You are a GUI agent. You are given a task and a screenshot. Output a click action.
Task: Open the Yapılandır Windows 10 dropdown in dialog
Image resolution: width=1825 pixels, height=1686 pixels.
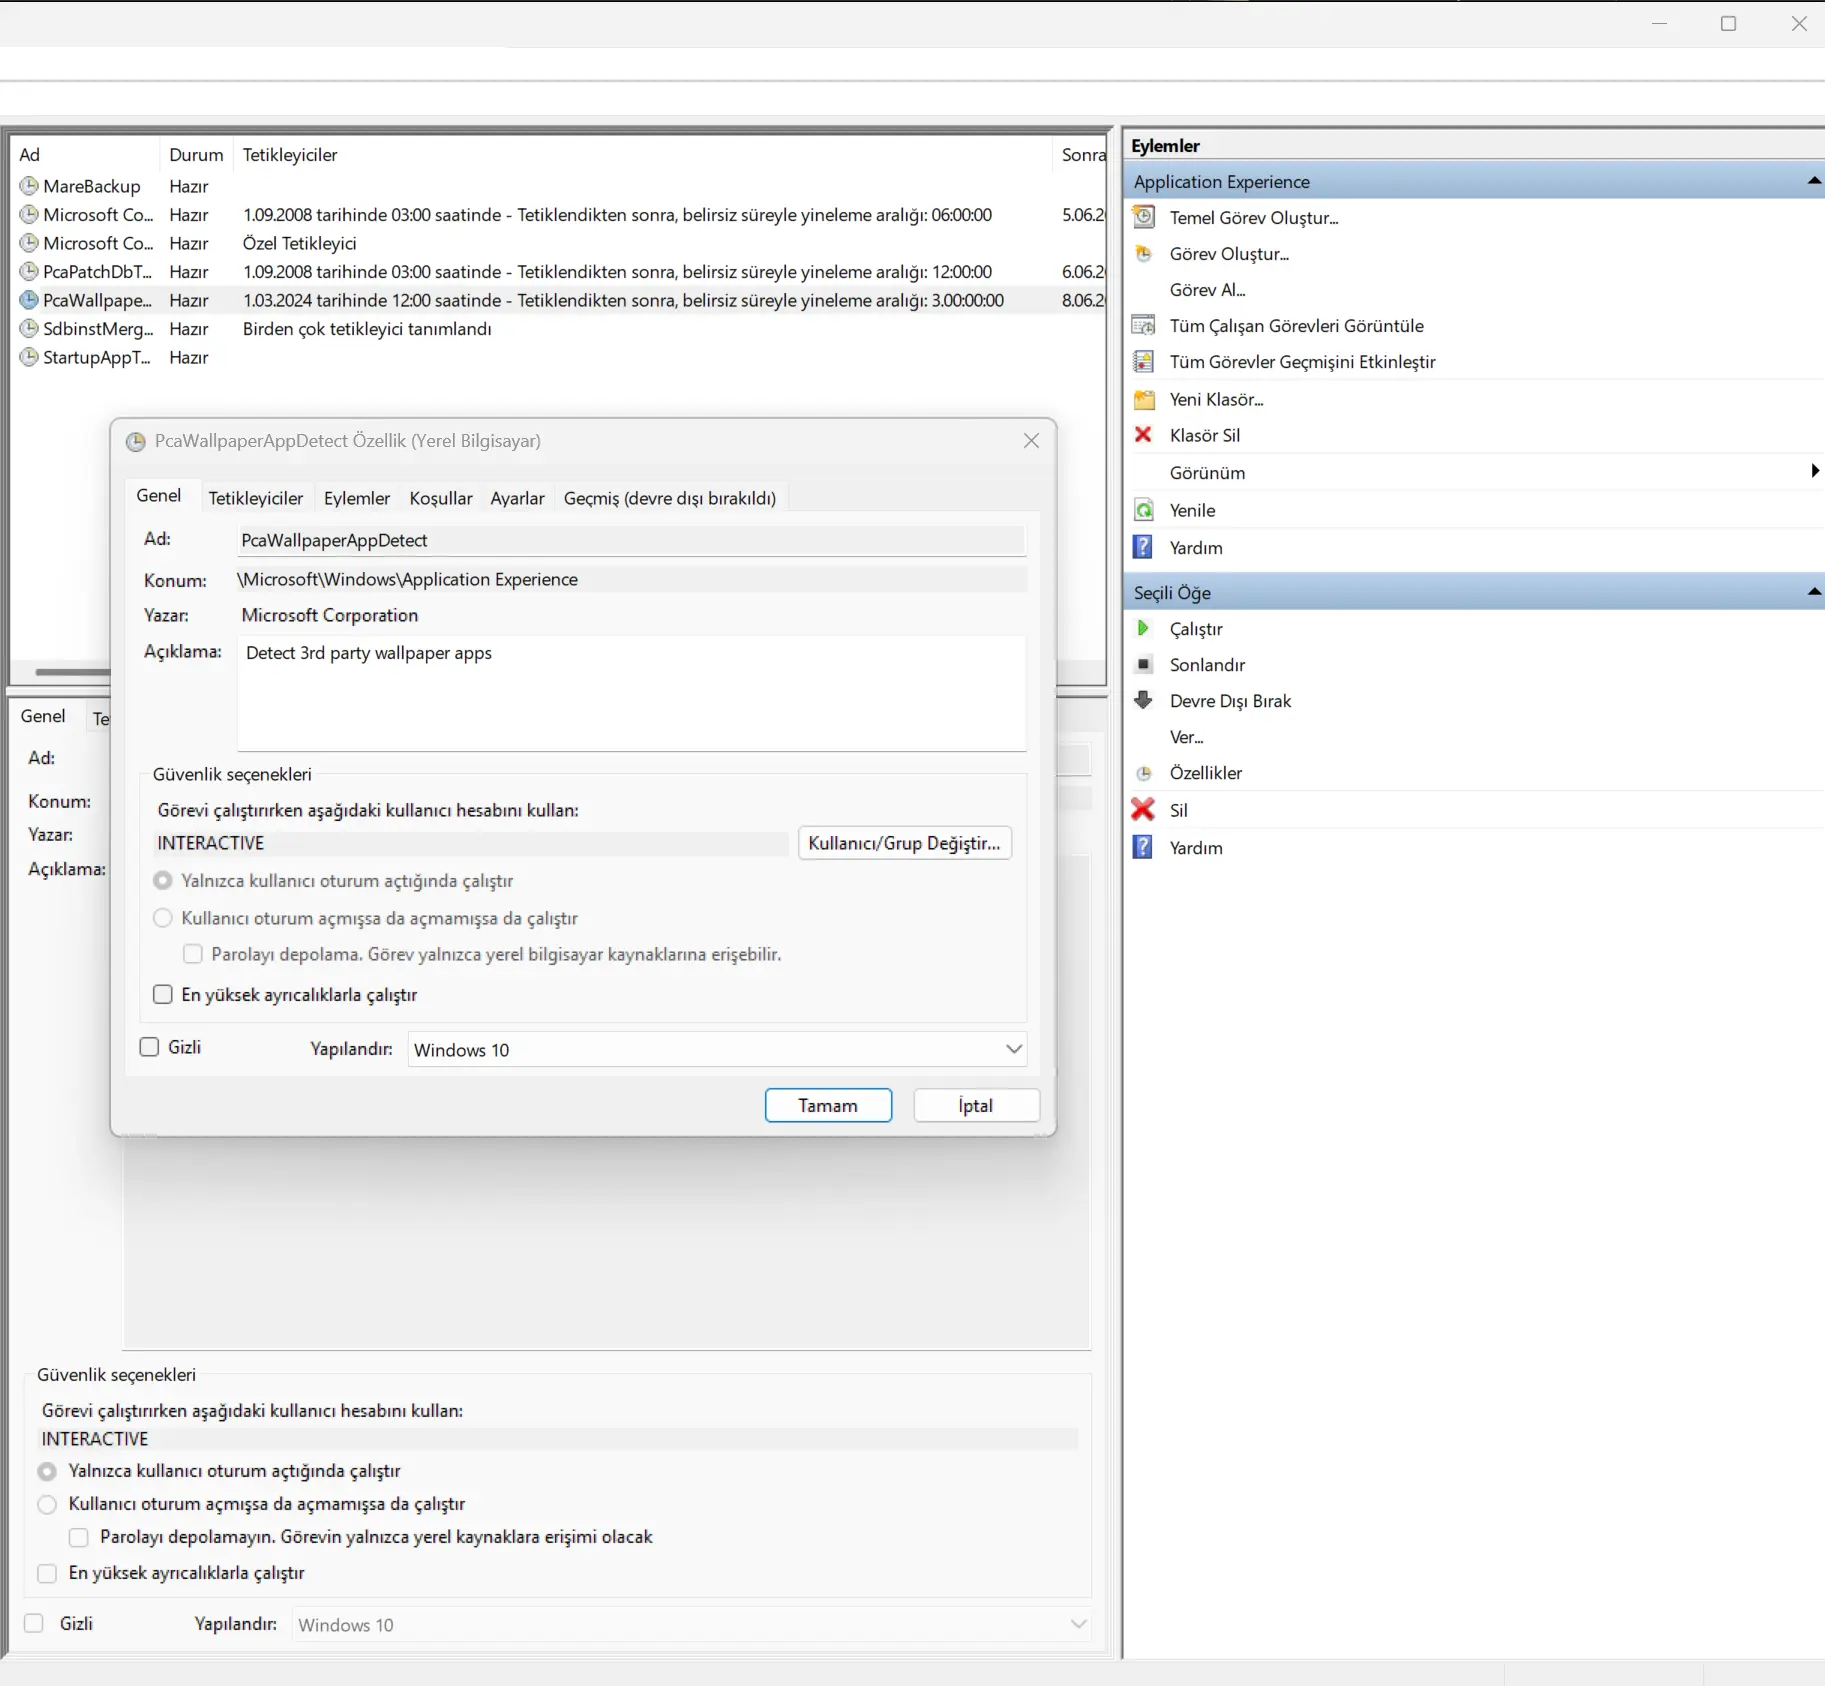717,1049
